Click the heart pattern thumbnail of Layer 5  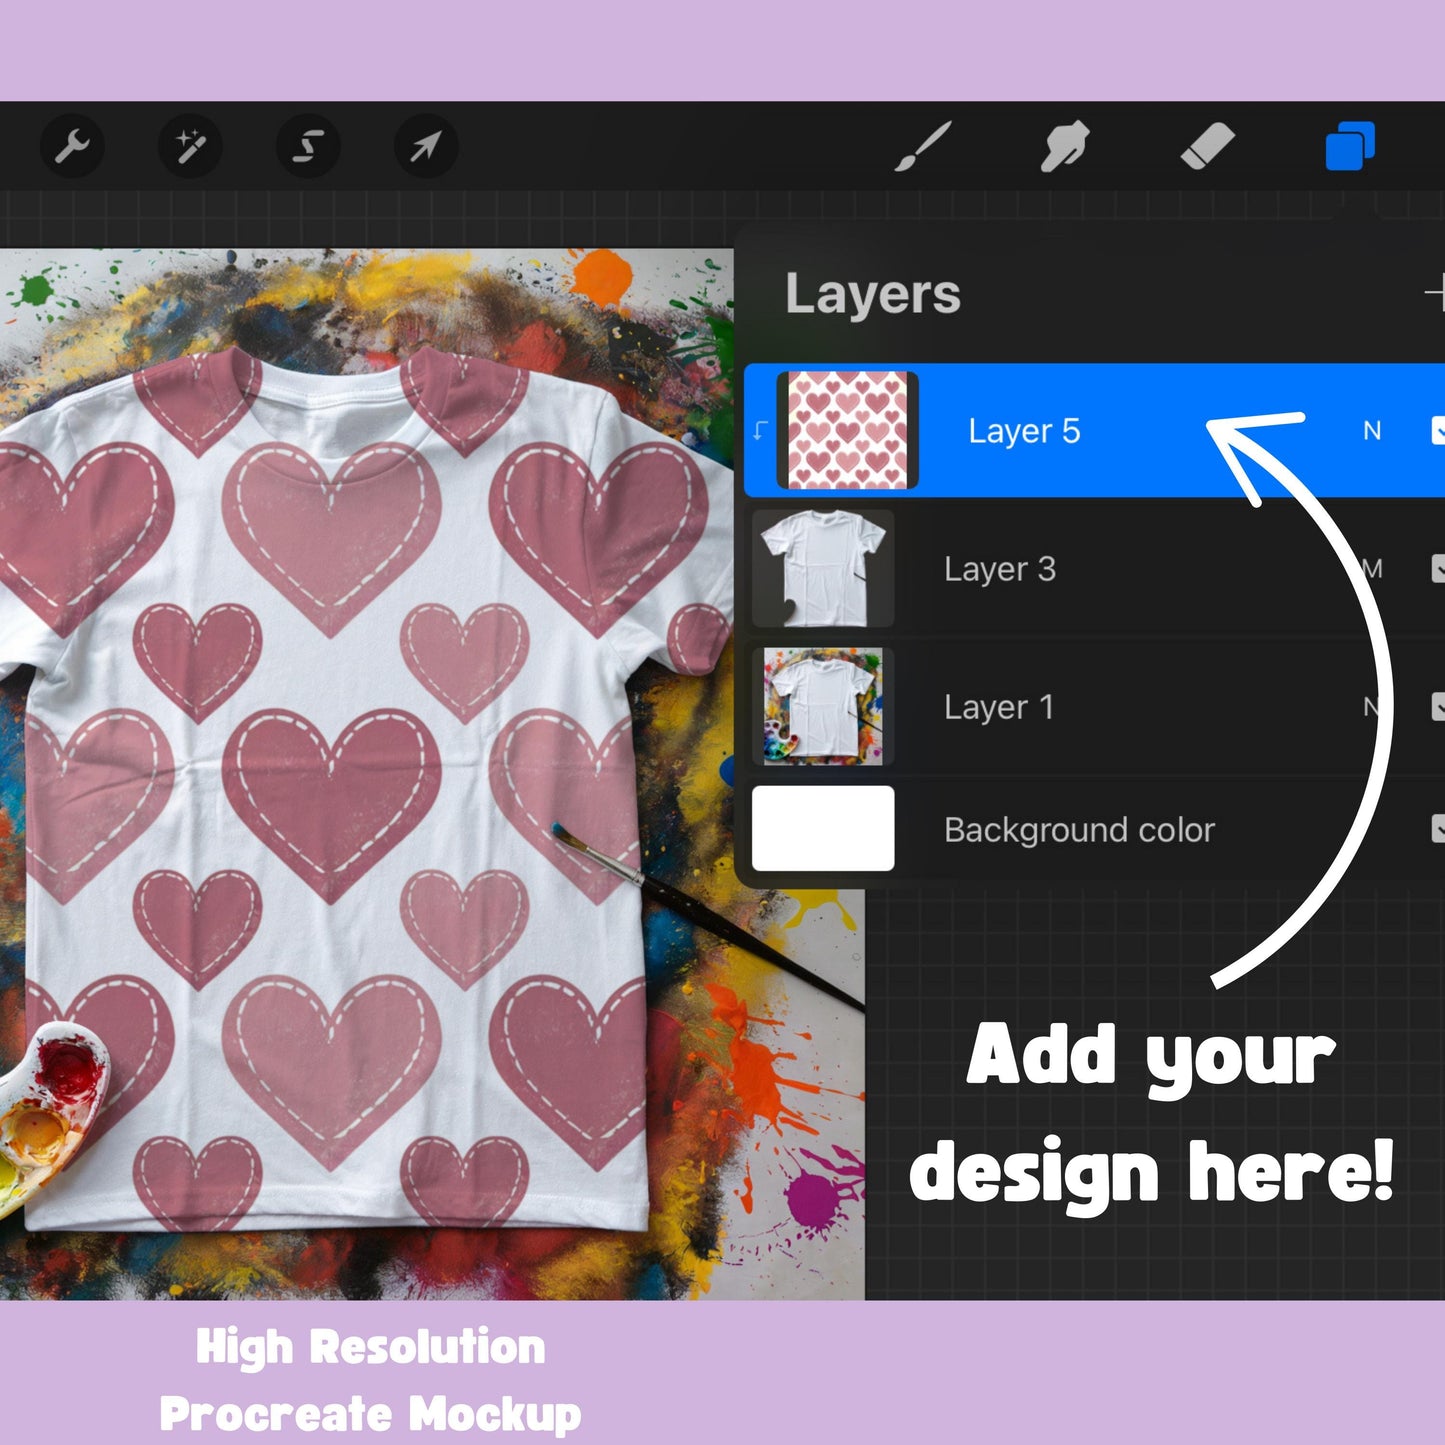click(849, 430)
